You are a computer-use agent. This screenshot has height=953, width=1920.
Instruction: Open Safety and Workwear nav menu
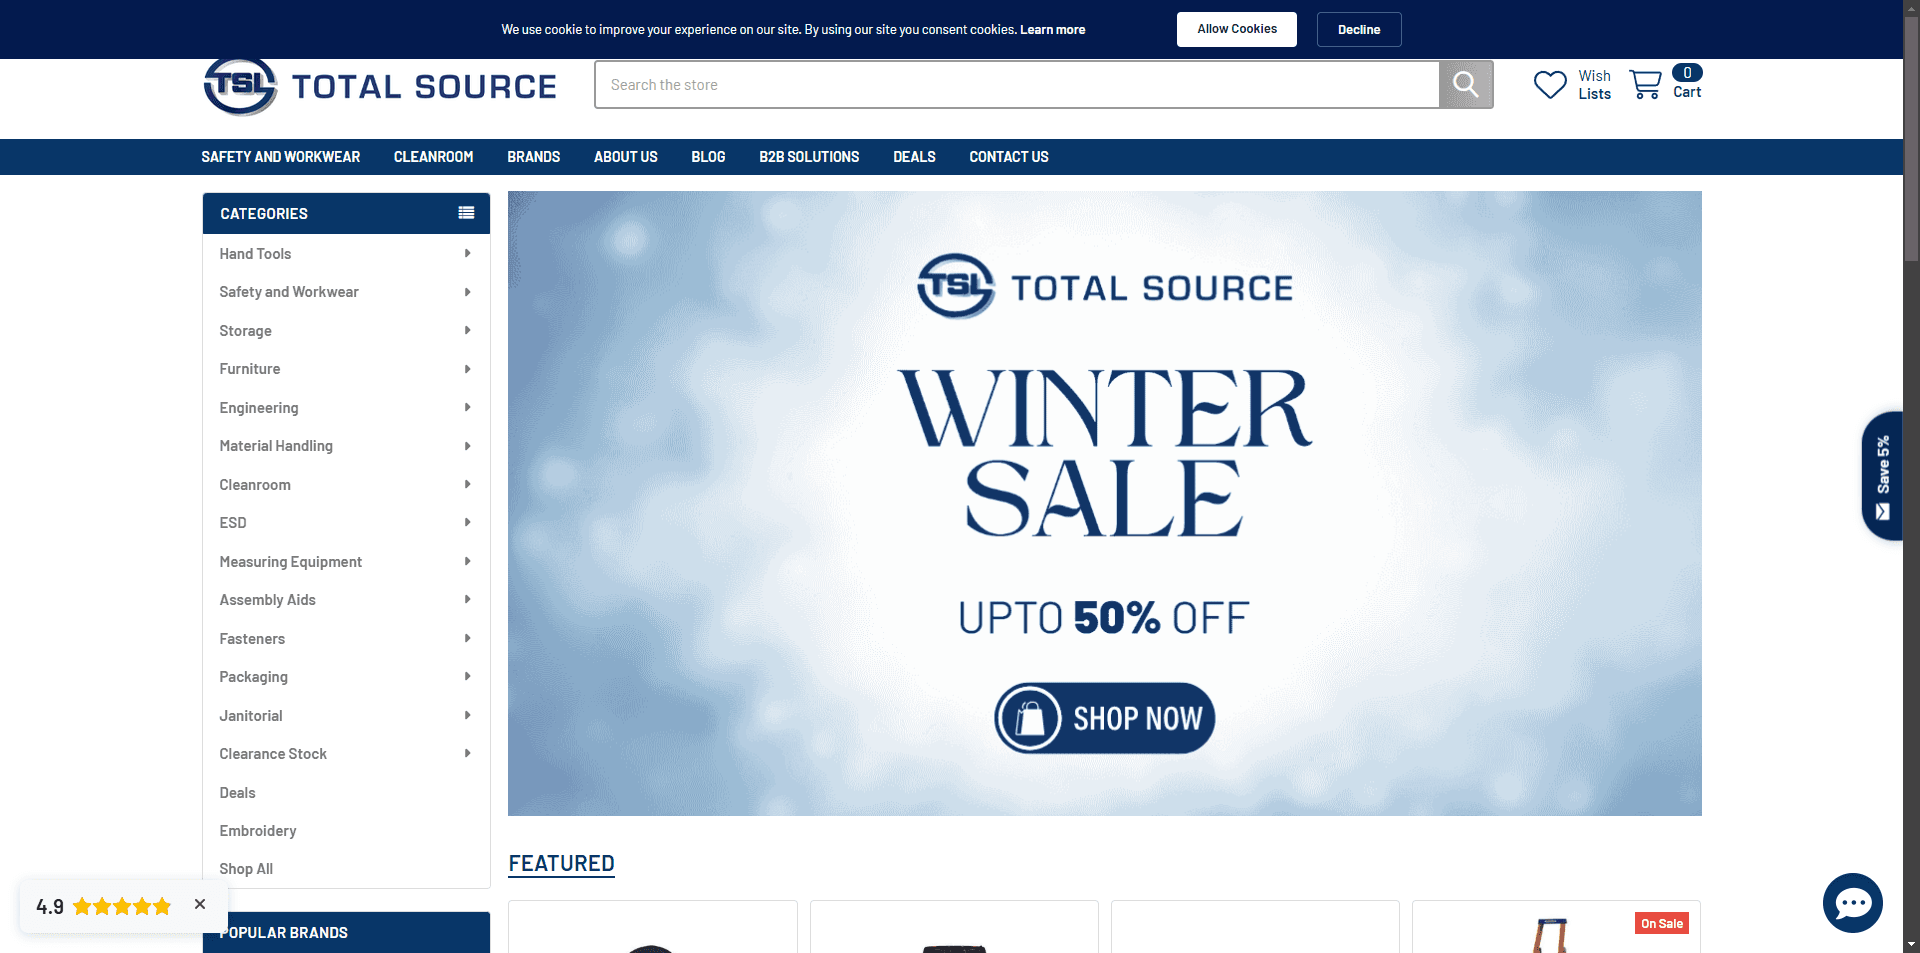click(x=281, y=157)
